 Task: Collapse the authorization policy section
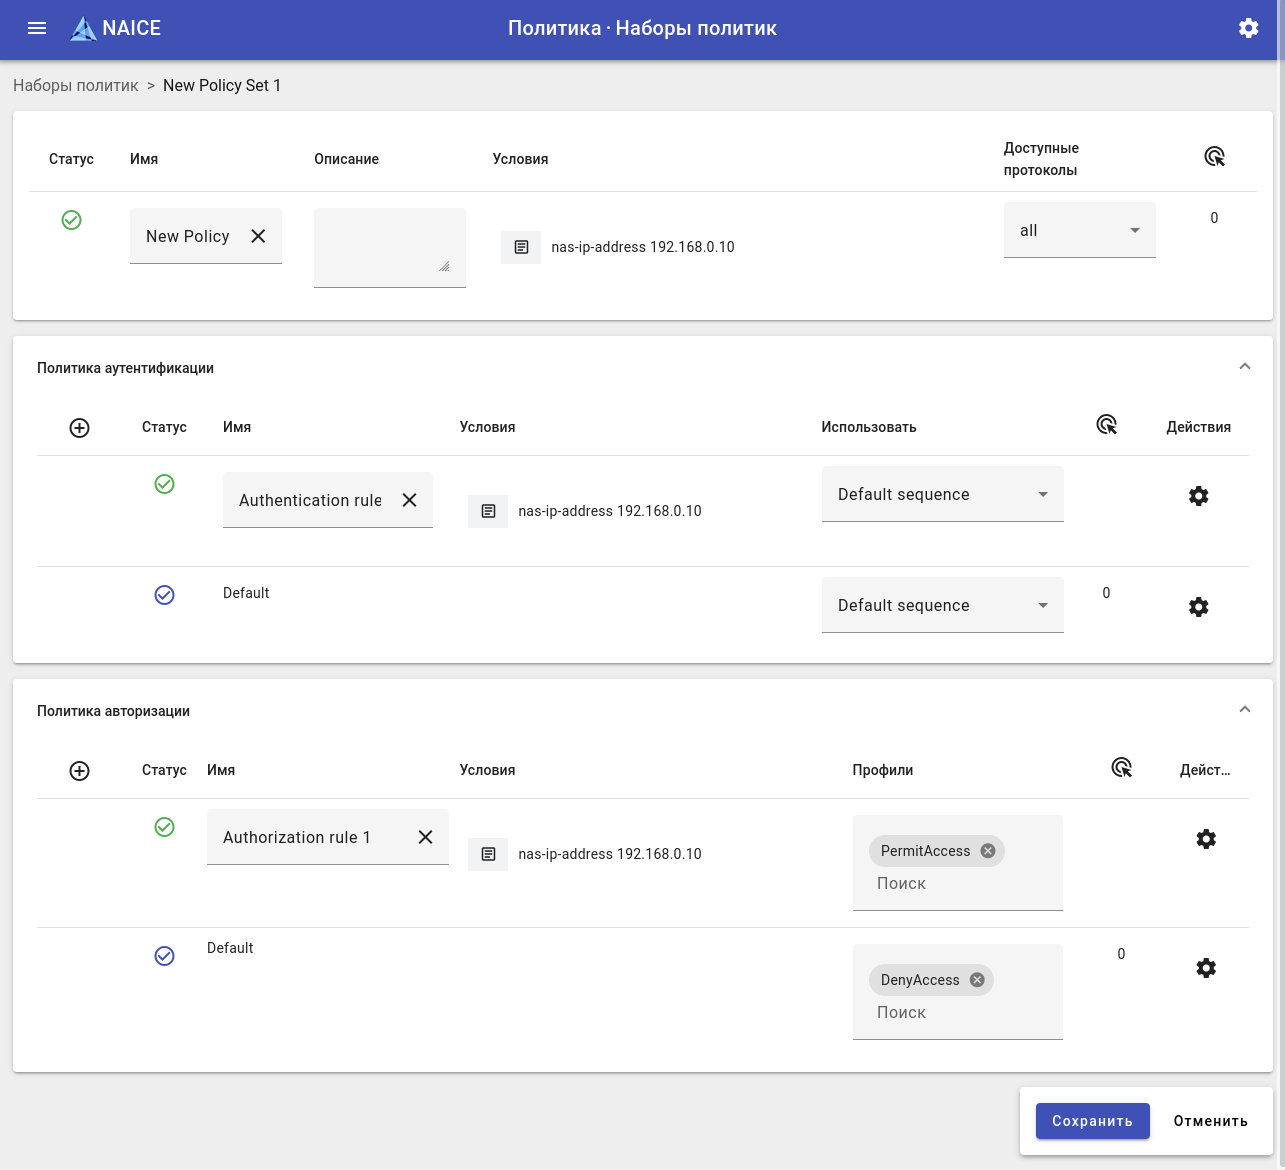[x=1245, y=710]
